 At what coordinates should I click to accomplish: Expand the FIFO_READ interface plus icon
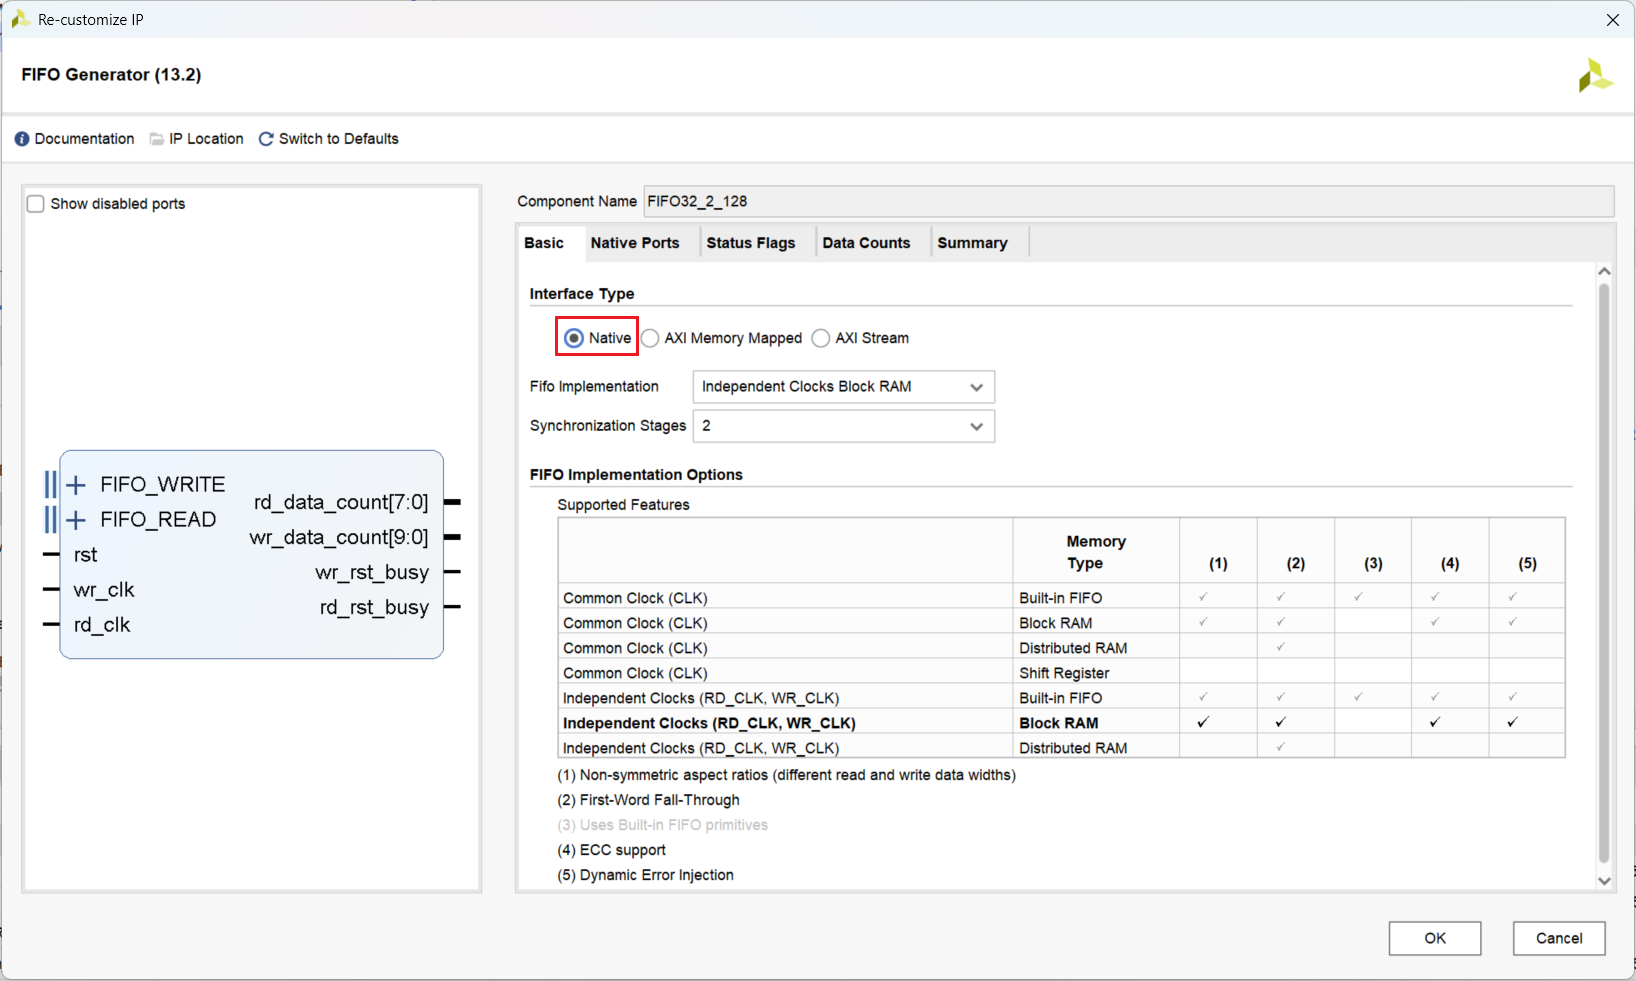point(76,520)
